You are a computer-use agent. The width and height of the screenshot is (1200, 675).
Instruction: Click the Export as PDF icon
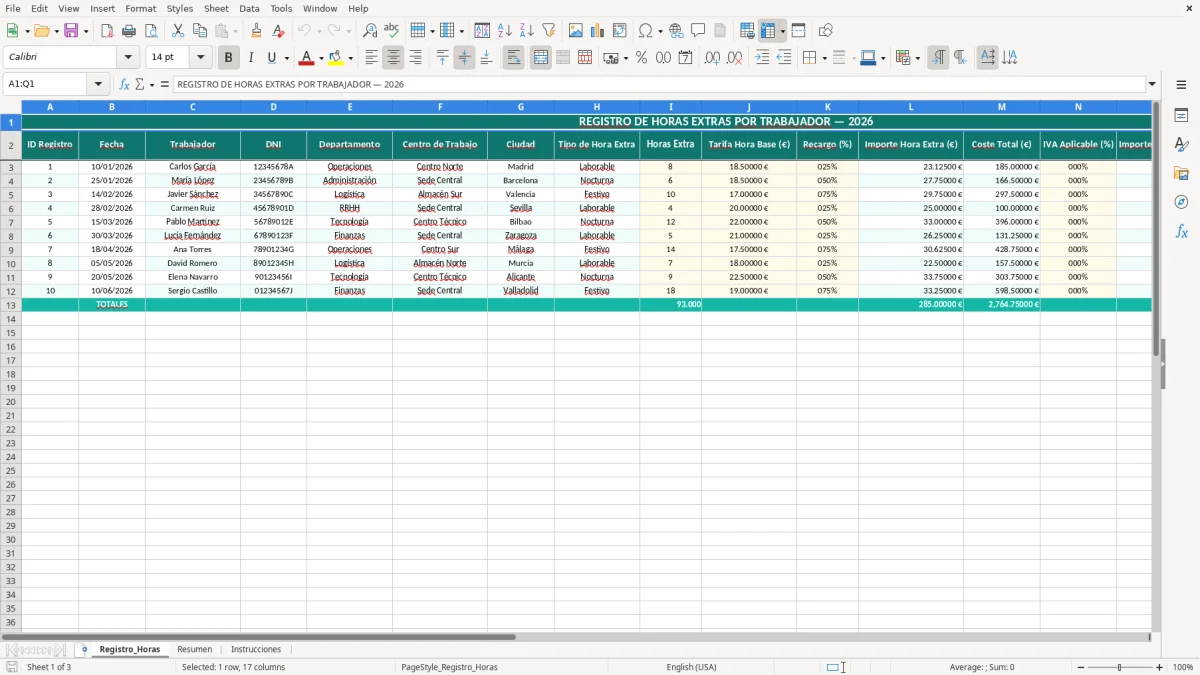pyautogui.click(x=107, y=31)
